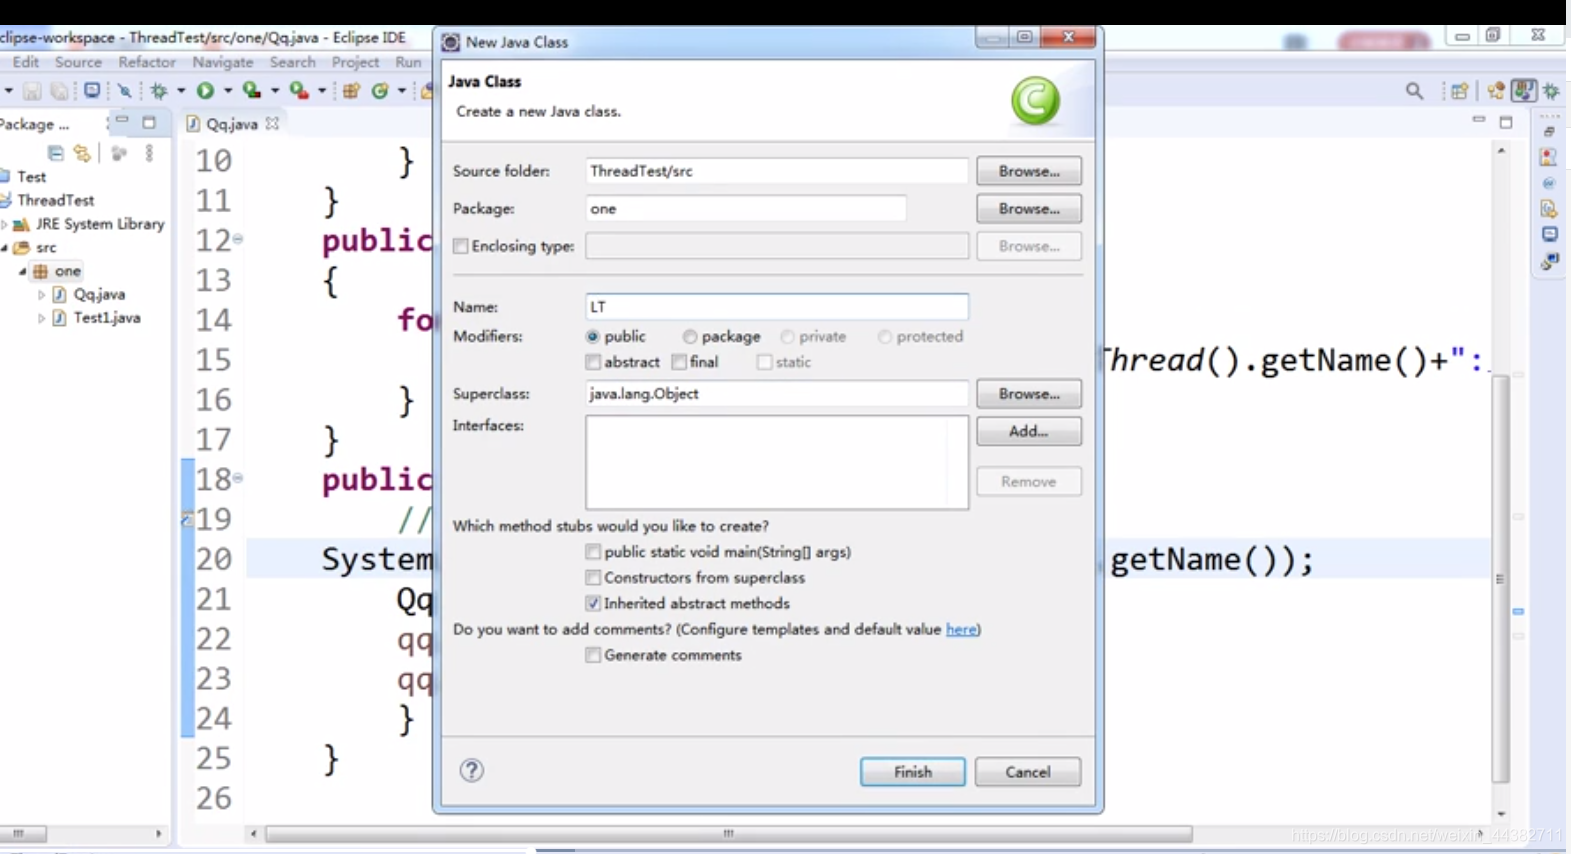Switch to the Qq.java editor tab
Image resolution: width=1571 pixels, height=854 pixels.
point(232,124)
